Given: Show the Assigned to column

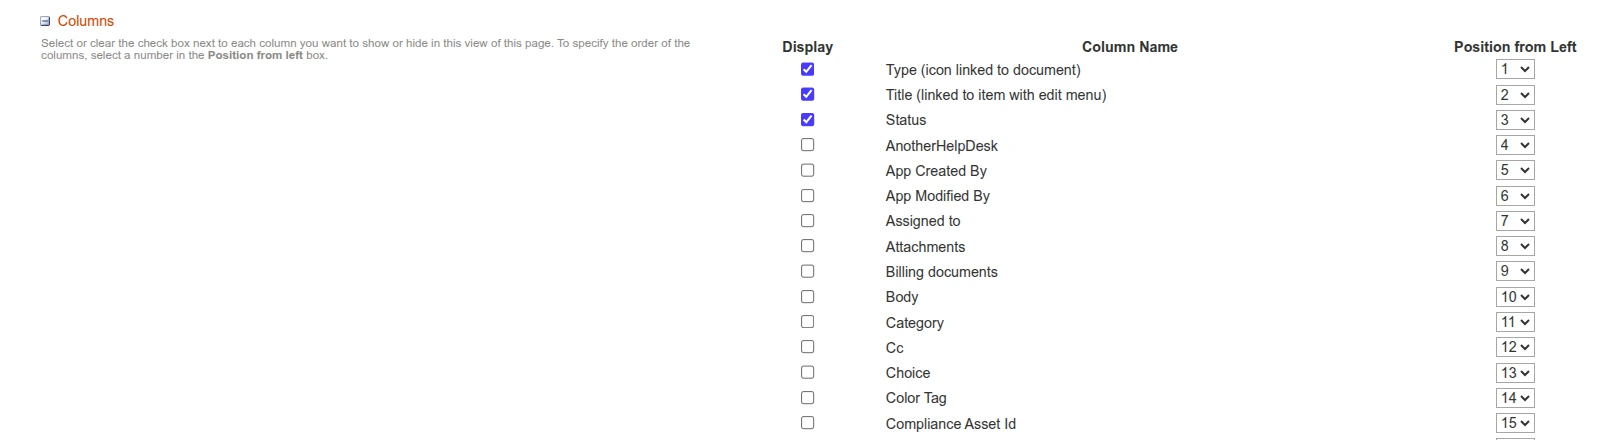Looking at the screenshot, I should [x=807, y=221].
